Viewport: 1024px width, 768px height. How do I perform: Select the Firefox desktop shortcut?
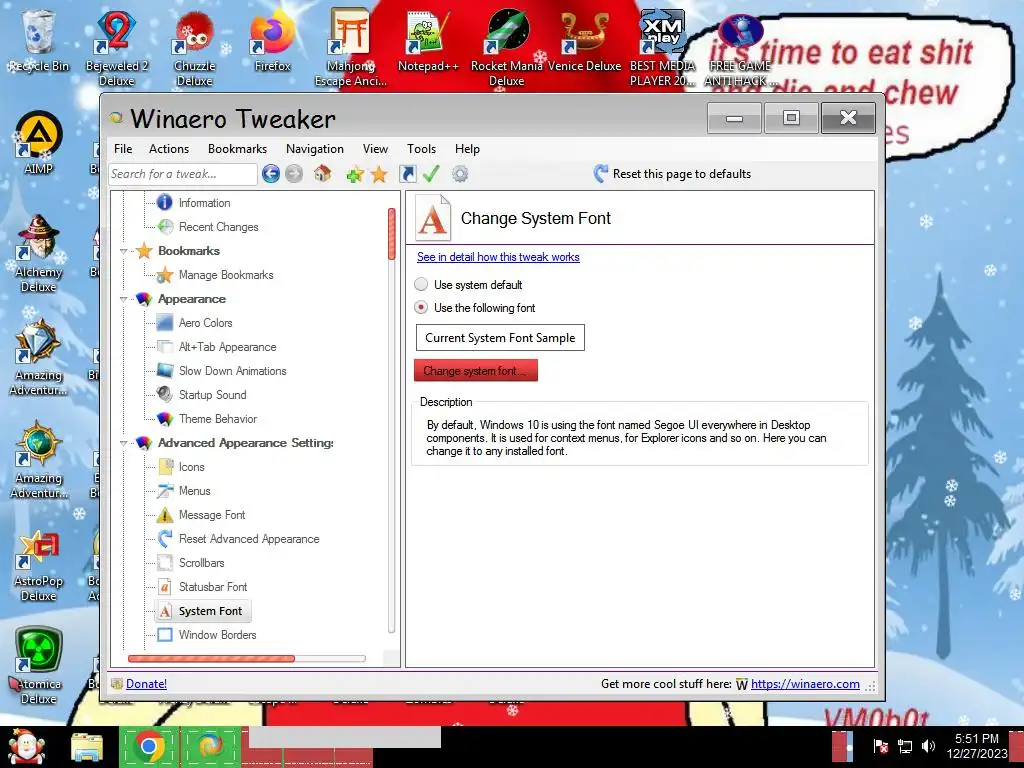(x=272, y=41)
